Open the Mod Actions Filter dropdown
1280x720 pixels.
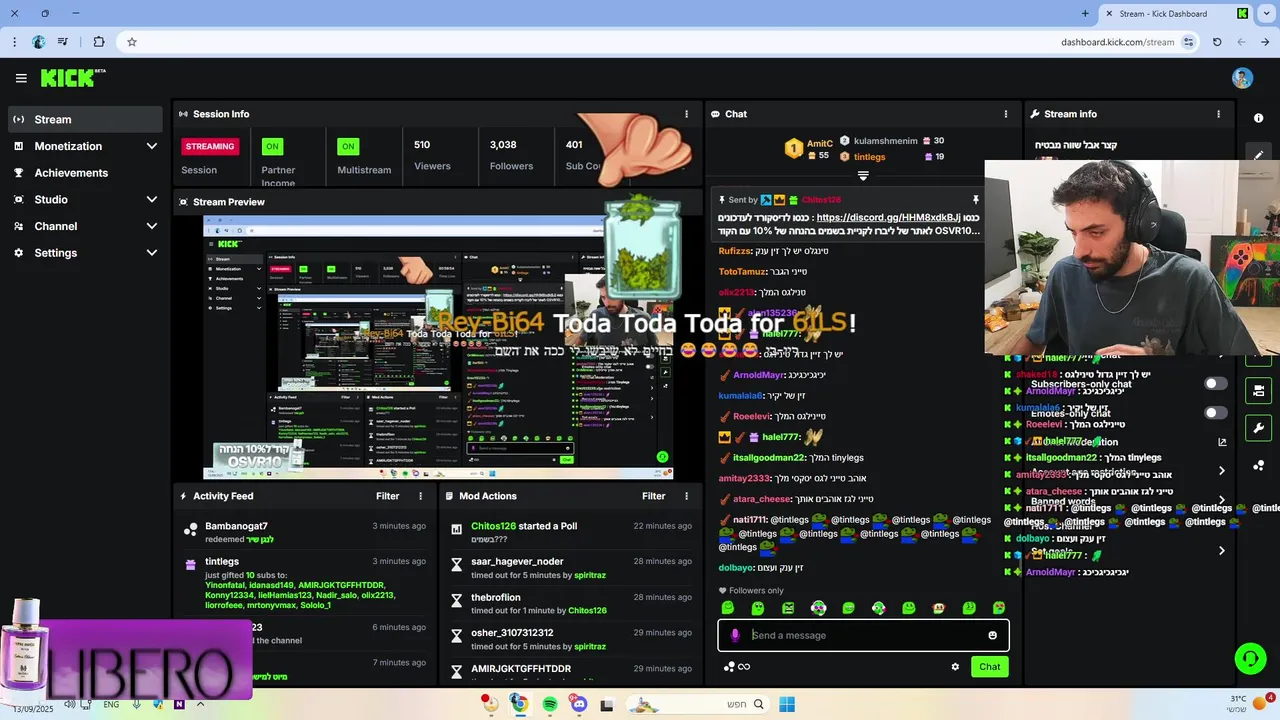coord(654,496)
